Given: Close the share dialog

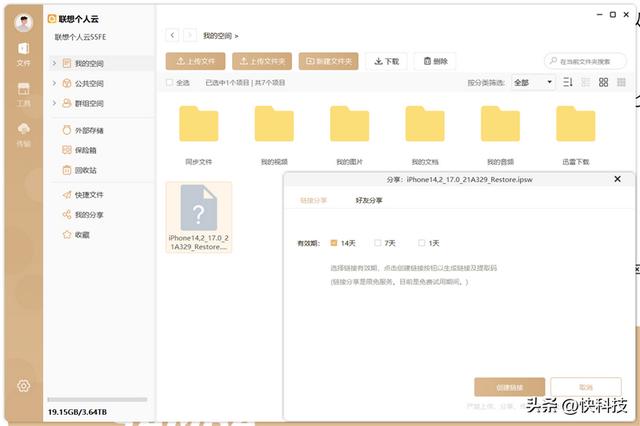Looking at the screenshot, I should pyautogui.click(x=618, y=179).
